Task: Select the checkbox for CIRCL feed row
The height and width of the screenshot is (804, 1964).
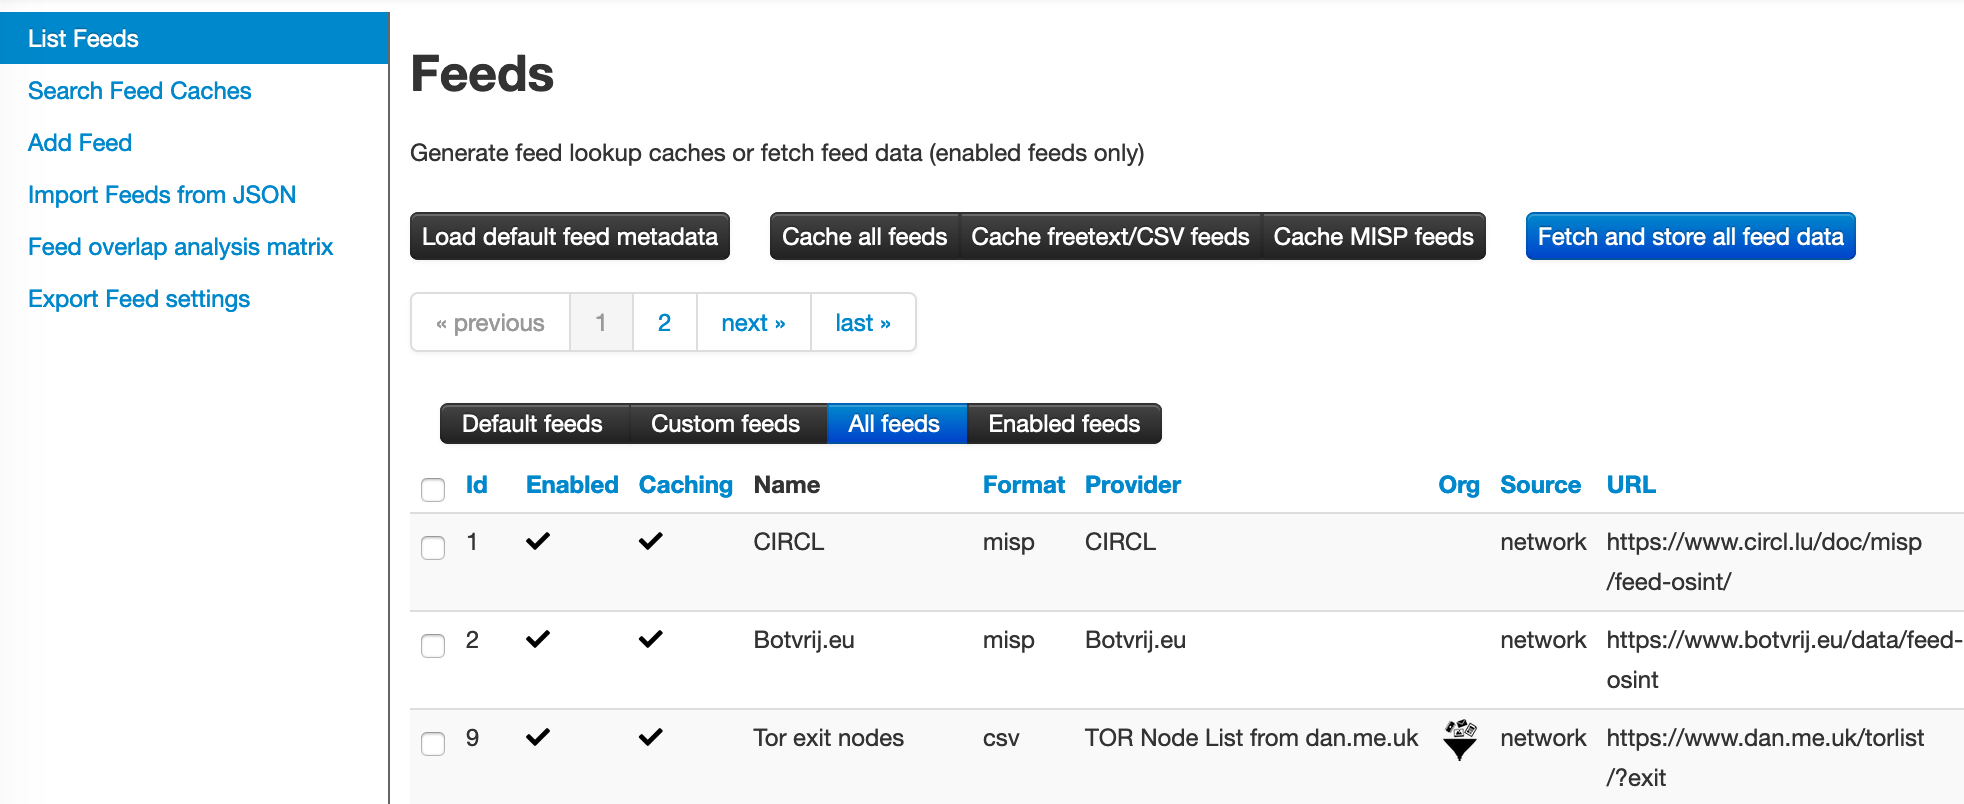Action: [433, 547]
